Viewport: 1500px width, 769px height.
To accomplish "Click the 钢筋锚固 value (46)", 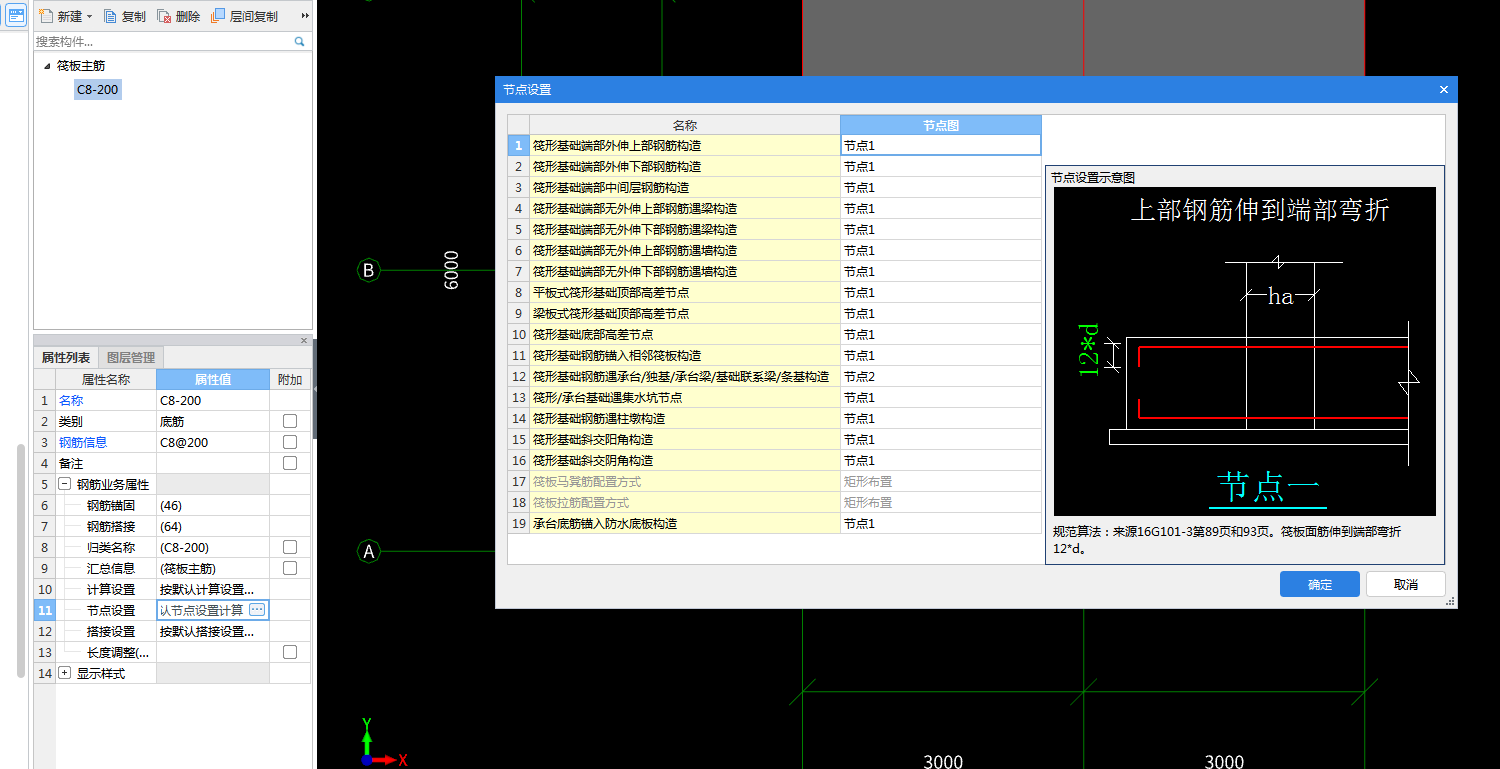I will tap(212, 505).
